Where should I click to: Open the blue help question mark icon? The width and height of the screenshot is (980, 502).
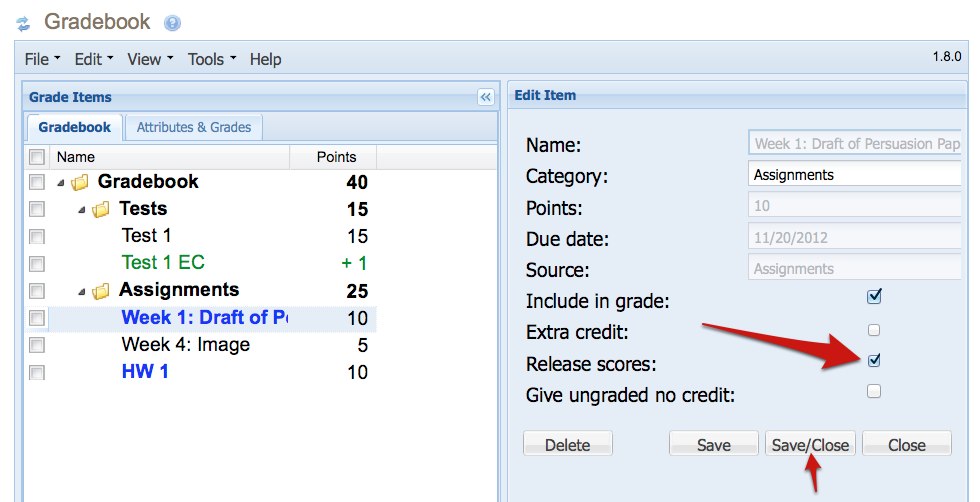172,23
